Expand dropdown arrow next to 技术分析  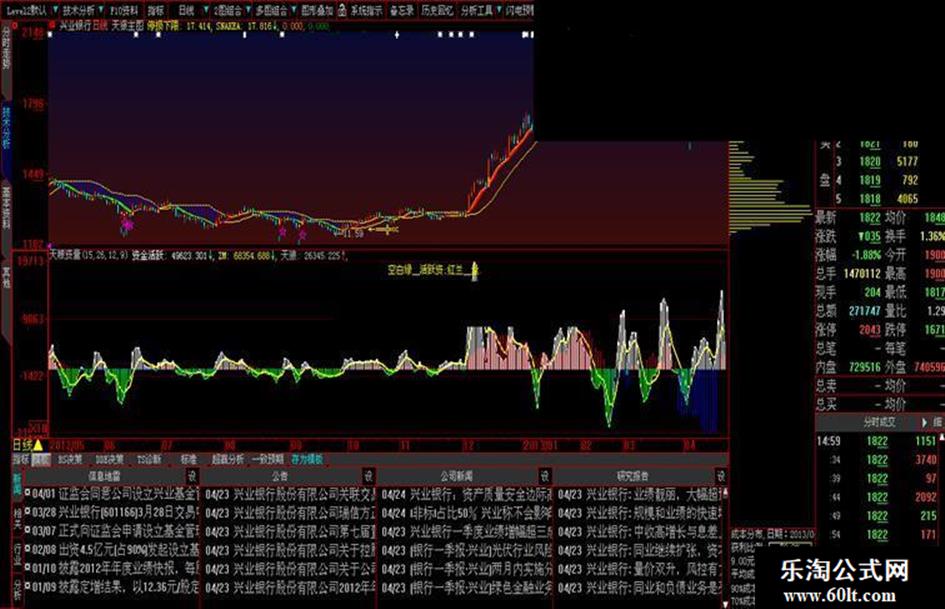pos(101,10)
